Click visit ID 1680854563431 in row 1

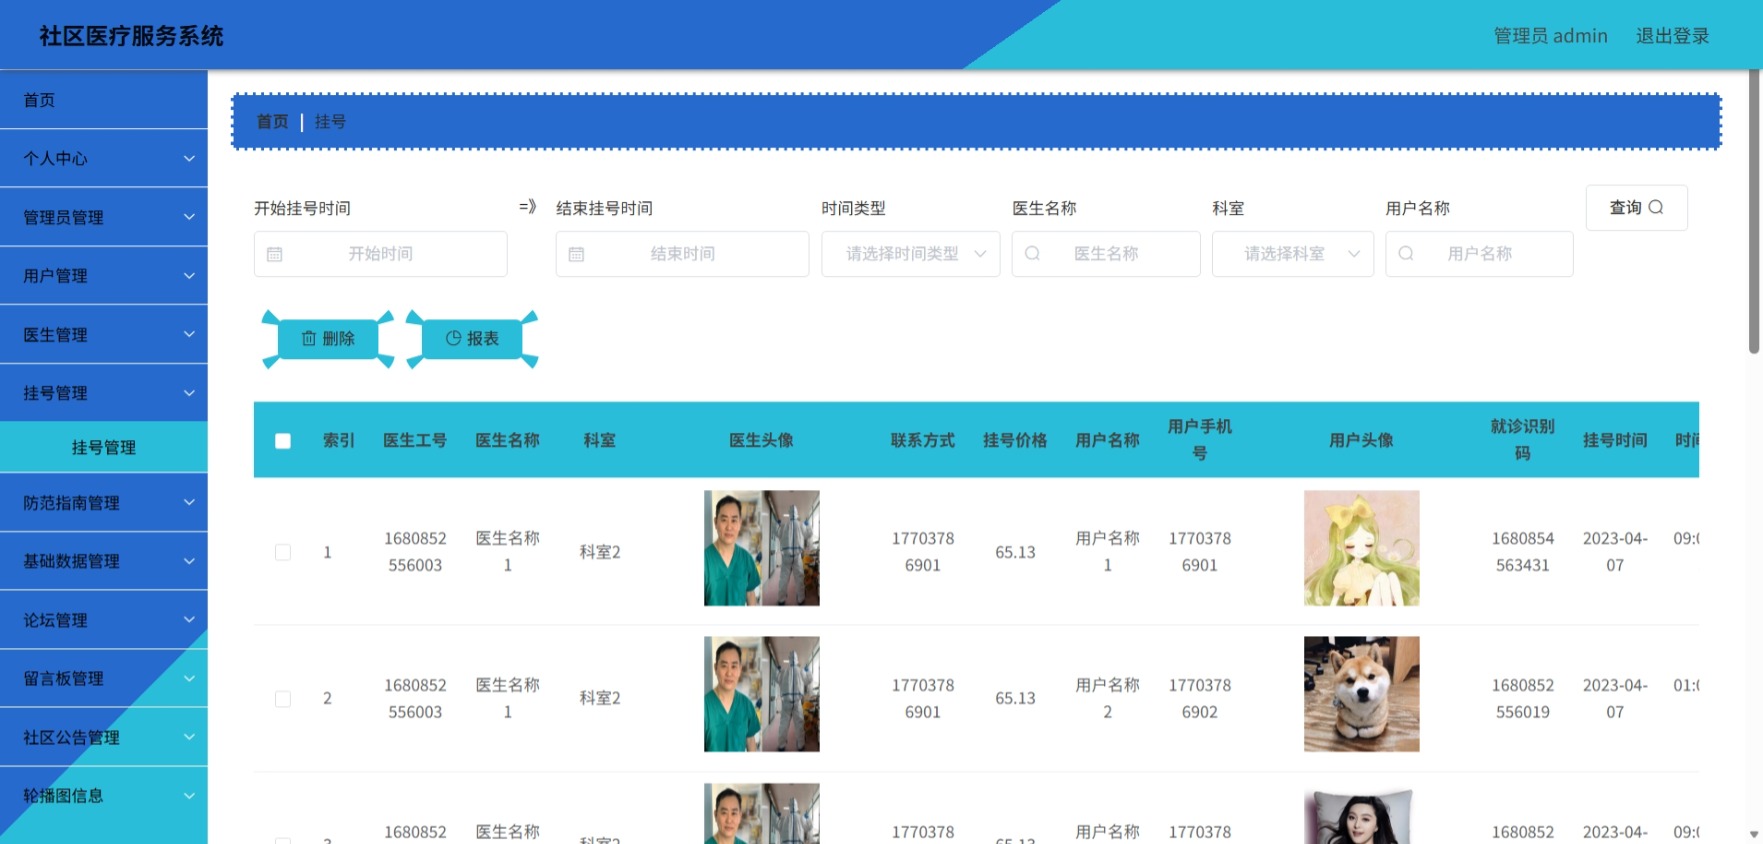1522,552
